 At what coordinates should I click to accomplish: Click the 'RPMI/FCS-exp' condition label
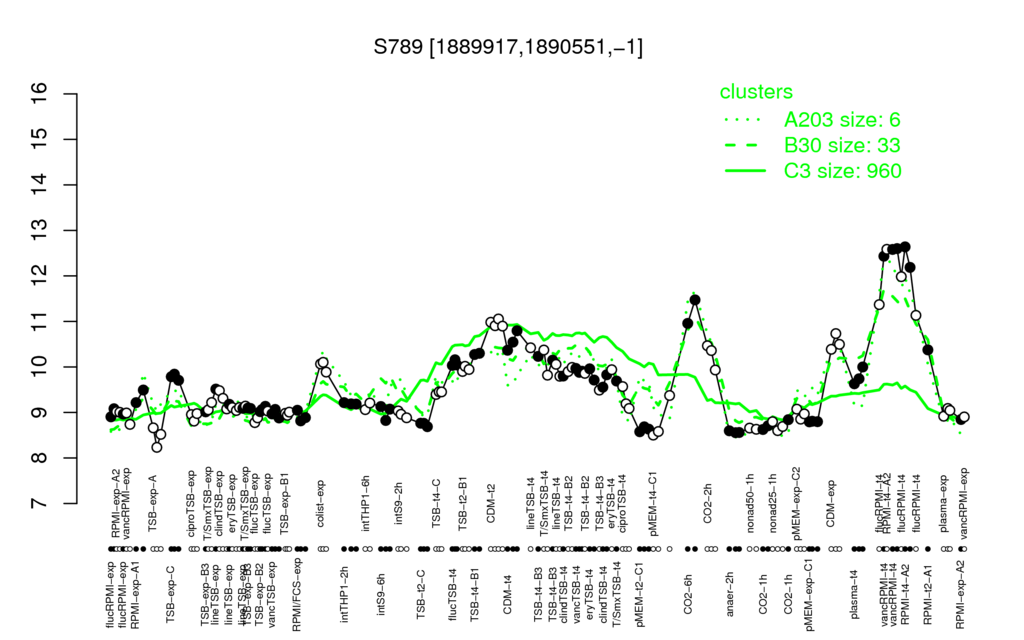pos(297,595)
